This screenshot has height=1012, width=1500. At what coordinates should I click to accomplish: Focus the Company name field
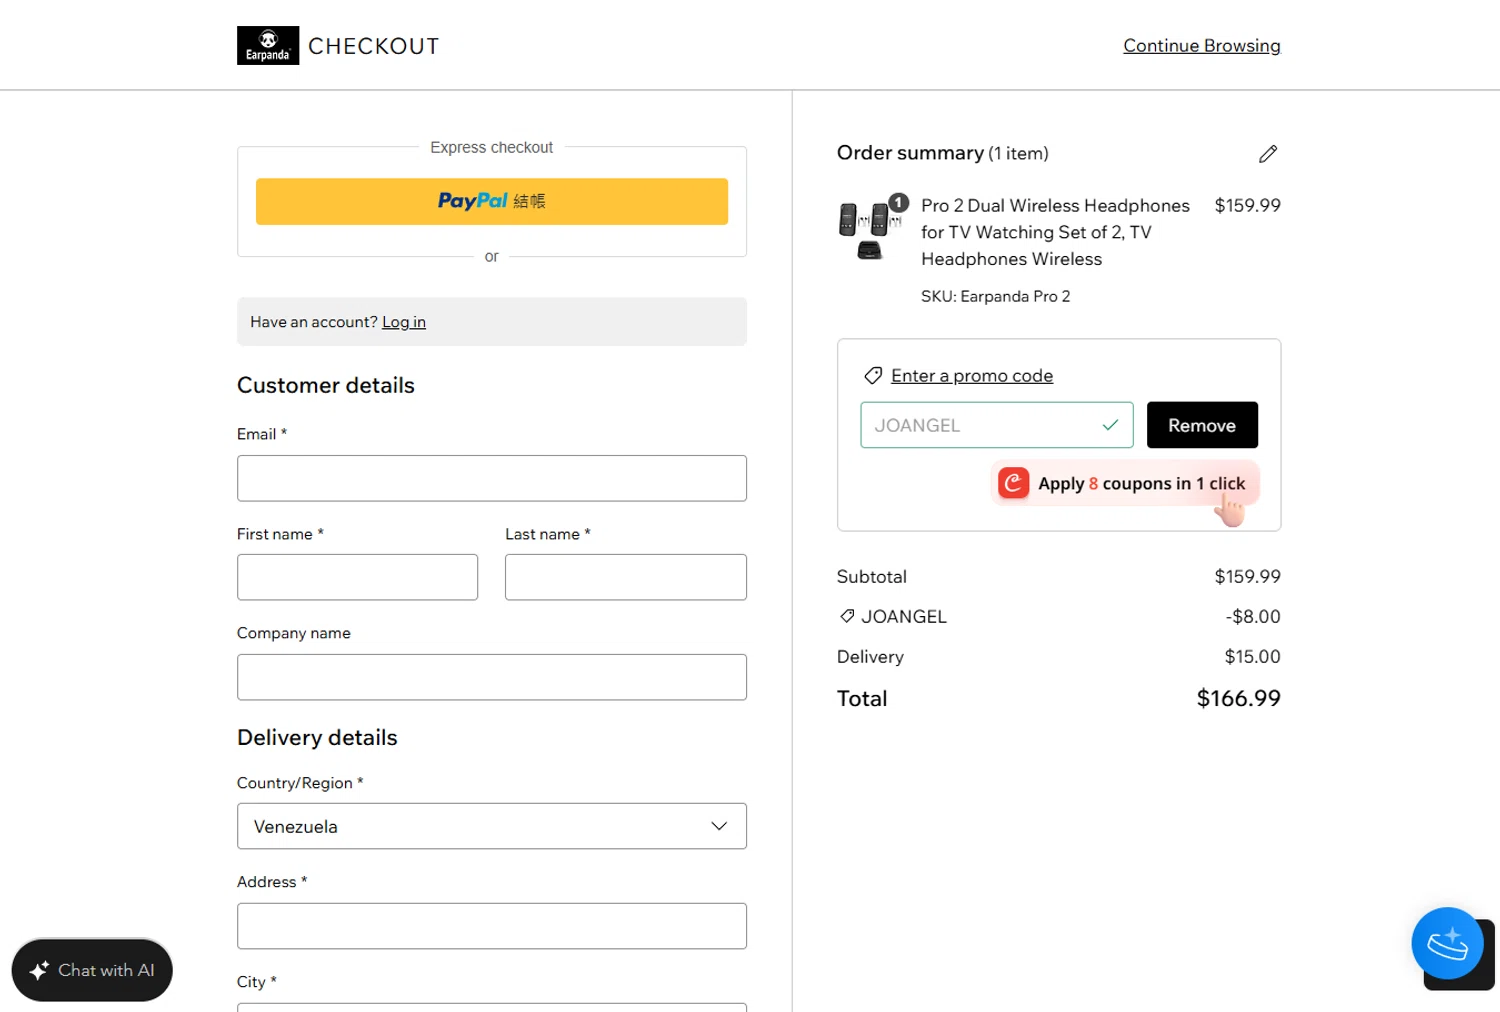click(492, 677)
